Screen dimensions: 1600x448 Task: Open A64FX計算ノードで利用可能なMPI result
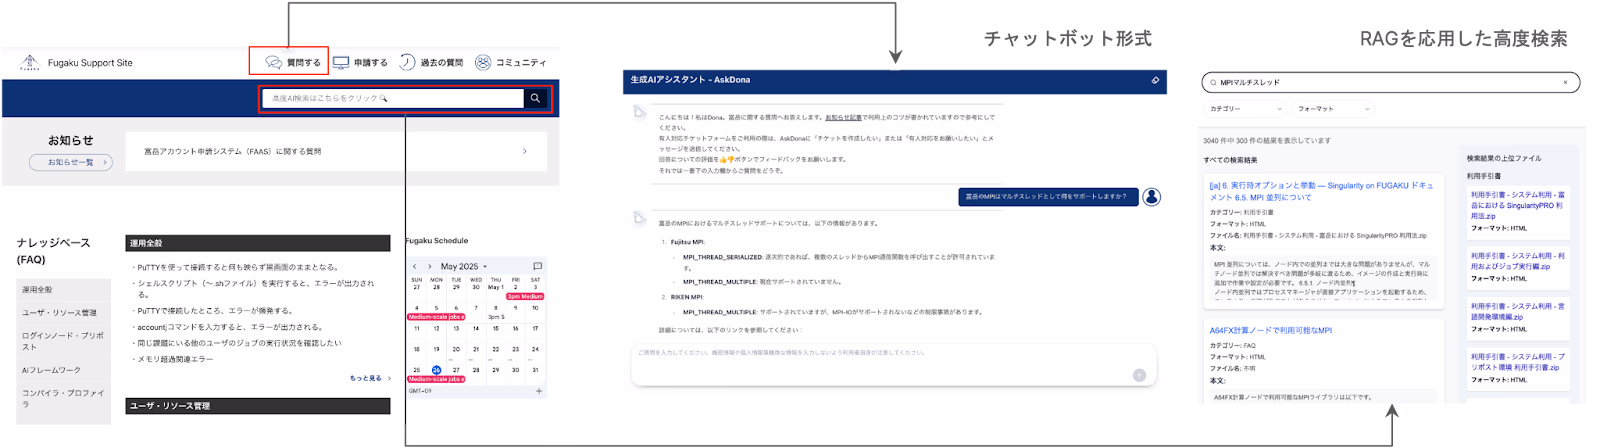[1270, 330]
